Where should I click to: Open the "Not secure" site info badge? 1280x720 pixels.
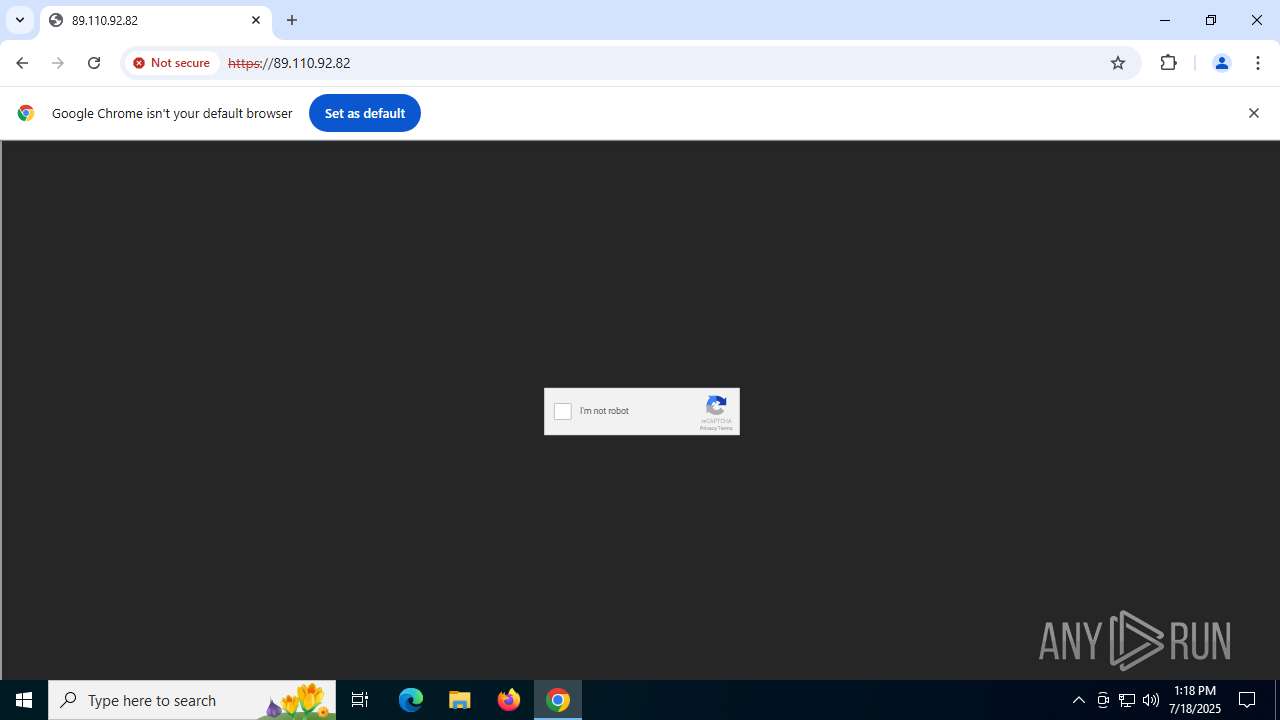[172, 63]
